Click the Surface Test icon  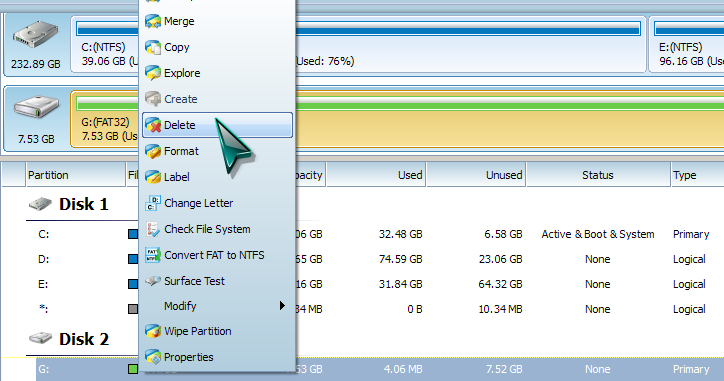click(x=153, y=281)
